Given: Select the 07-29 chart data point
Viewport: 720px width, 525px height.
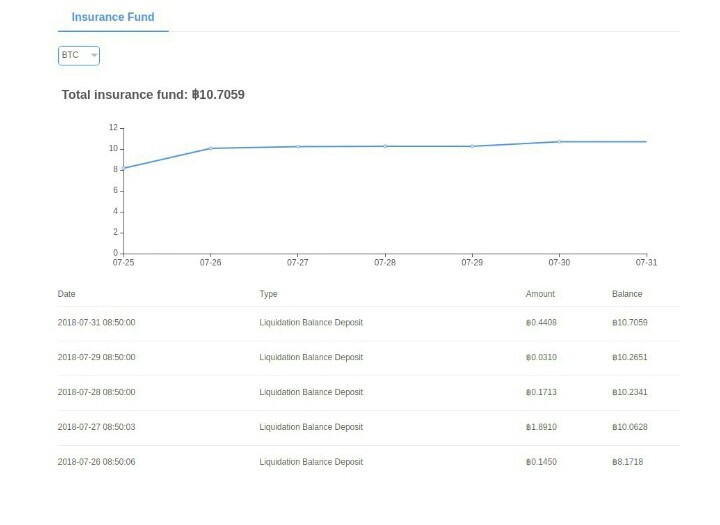Looking at the screenshot, I should 472,146.
